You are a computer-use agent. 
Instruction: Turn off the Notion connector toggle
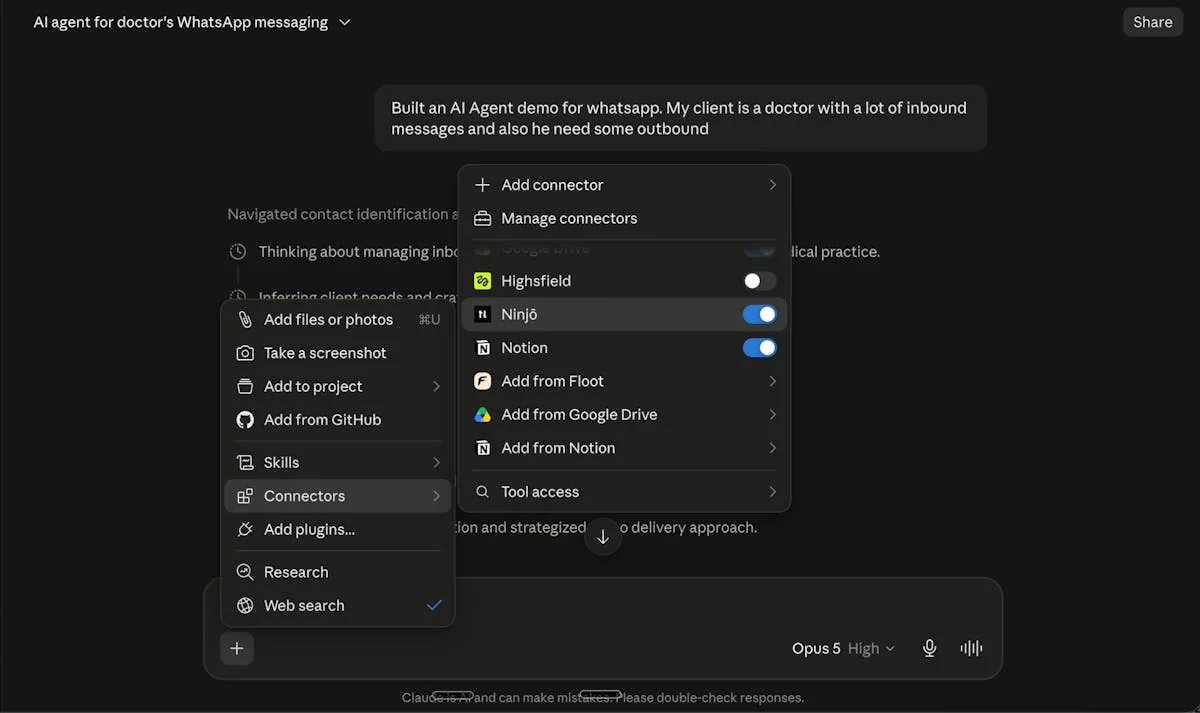[x=760, y=348]
